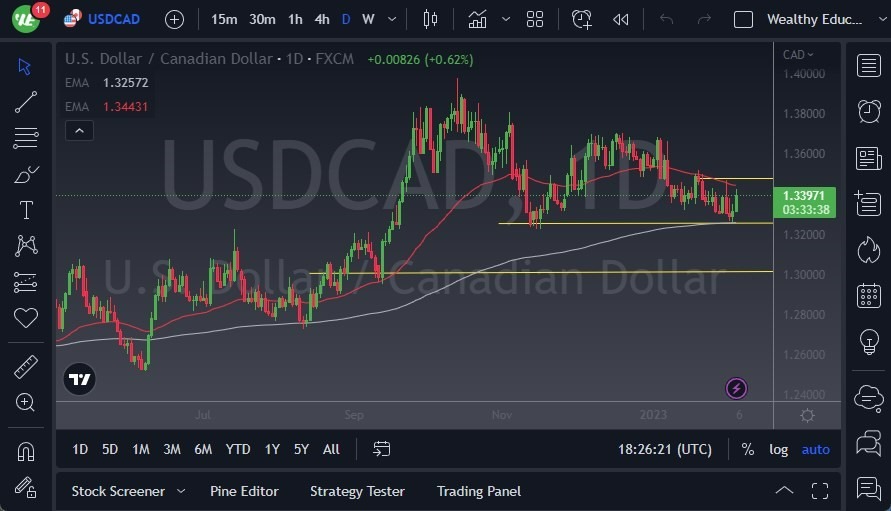
Task: Toggle log scale mode
Action: 778,449
